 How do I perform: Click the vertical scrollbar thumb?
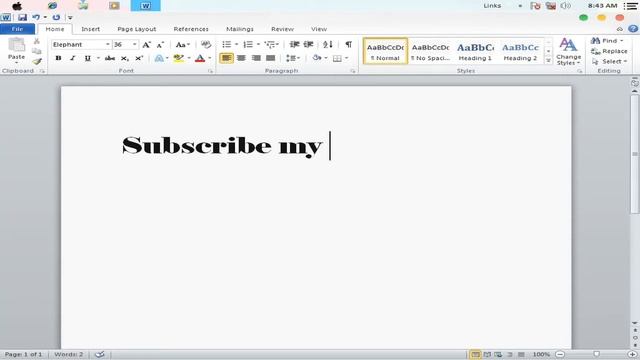pyautogui.click(x=635, y=153)
